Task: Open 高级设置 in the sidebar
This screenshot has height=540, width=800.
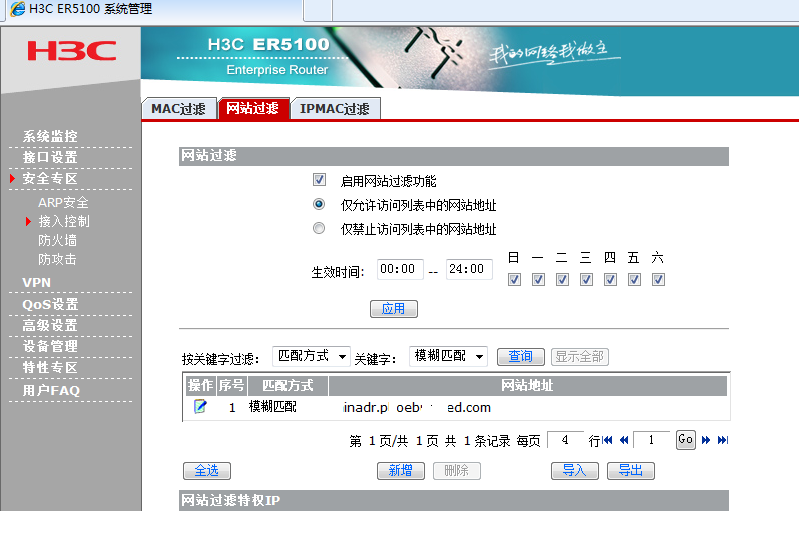Action: (50, 325)
